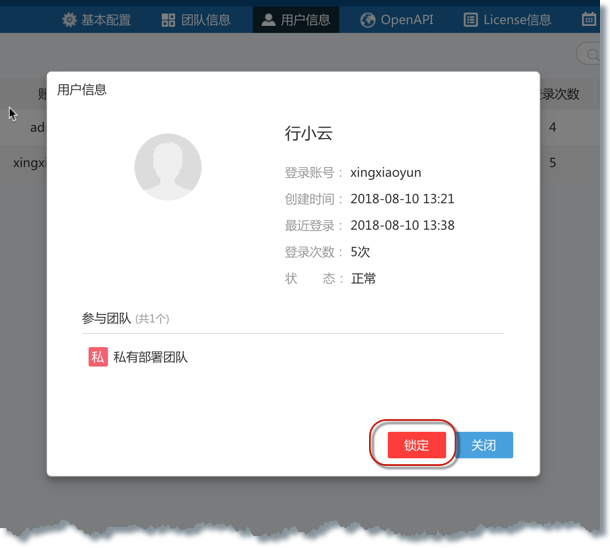Switch to the 团队信息 tab
The height and width of the screenshot is (548, 610).
(205, 20)
